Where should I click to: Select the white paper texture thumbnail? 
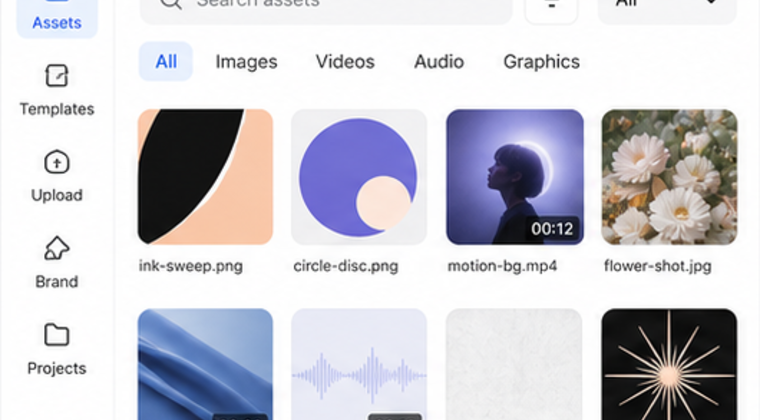(514, 364)
